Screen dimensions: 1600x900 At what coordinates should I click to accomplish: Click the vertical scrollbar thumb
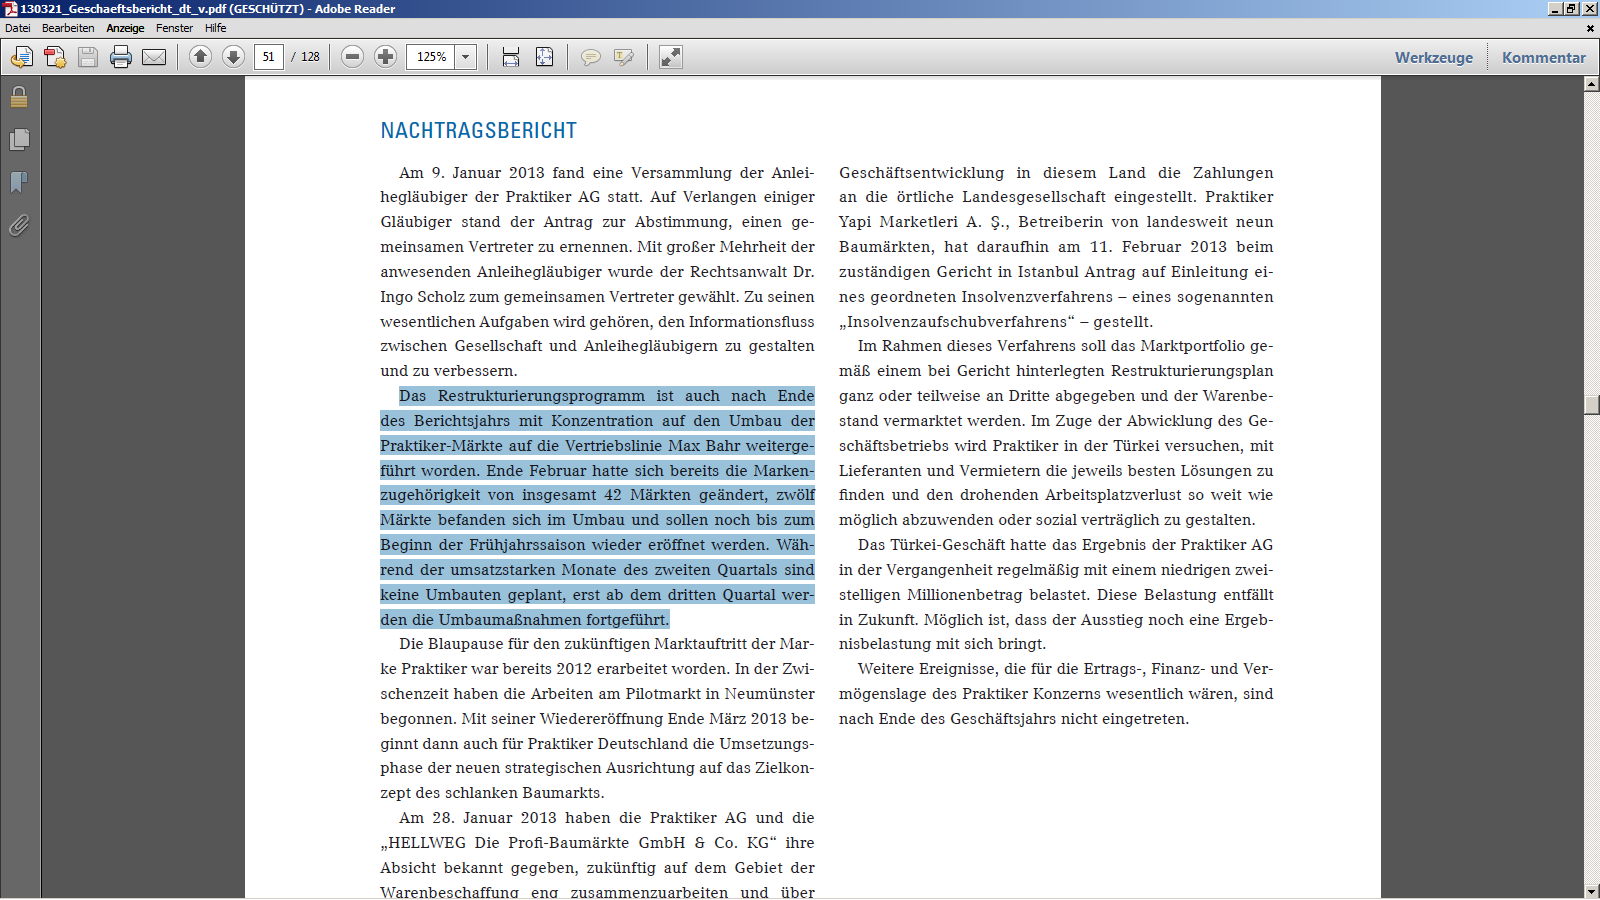coord(1592,405)
